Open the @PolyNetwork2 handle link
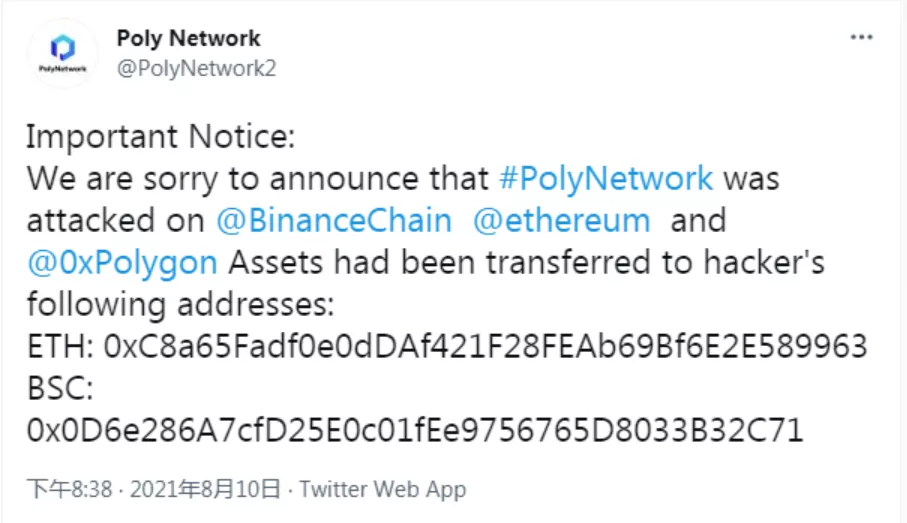 coord(197,68)
